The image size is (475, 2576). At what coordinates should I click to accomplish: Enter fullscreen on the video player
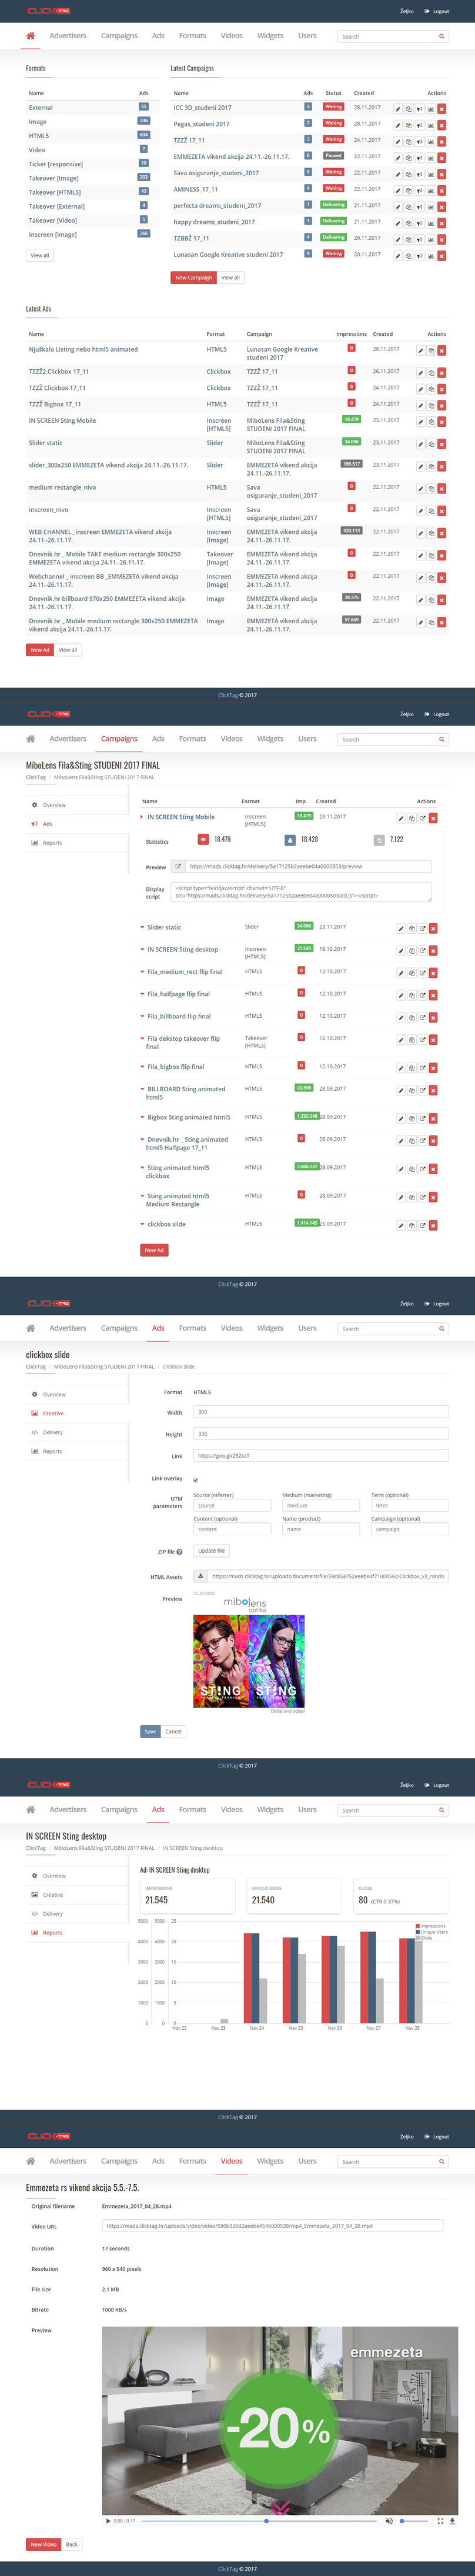click(x=440, y=2520)
